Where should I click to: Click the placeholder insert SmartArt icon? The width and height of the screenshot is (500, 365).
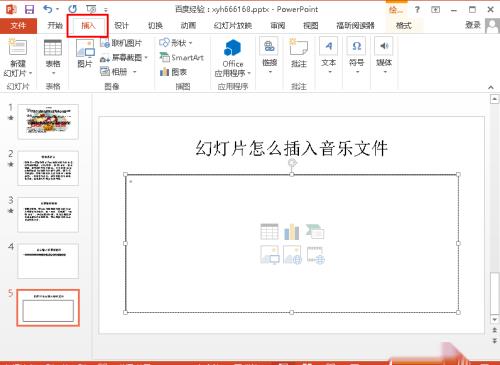pyautogui.click(x=315, y=232)
